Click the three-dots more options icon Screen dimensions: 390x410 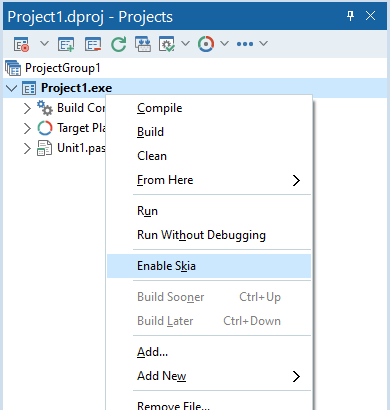tap(245, 44)
